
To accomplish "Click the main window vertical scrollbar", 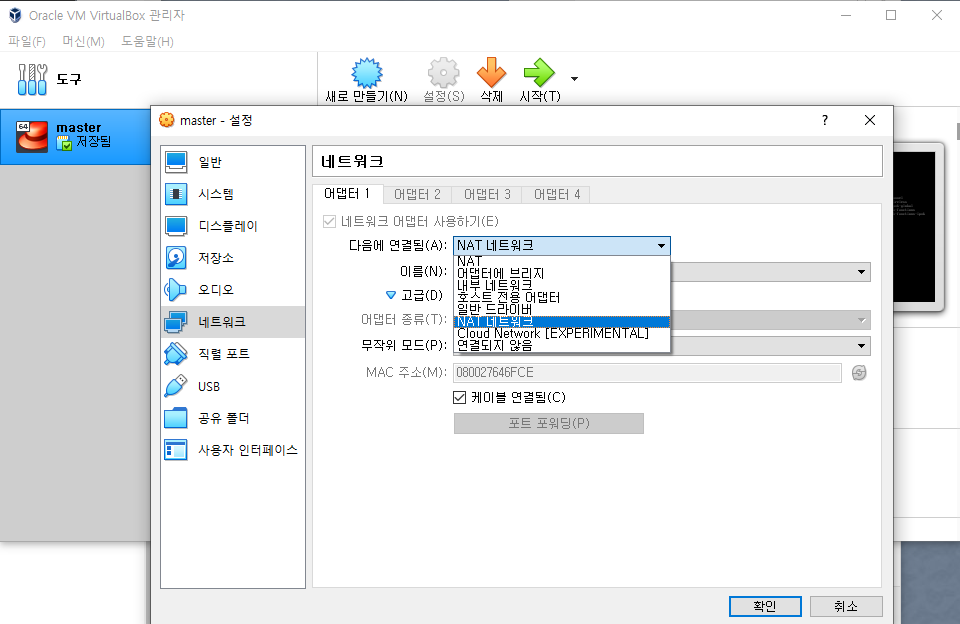I will pyautogui.click(x=958, y=130).
